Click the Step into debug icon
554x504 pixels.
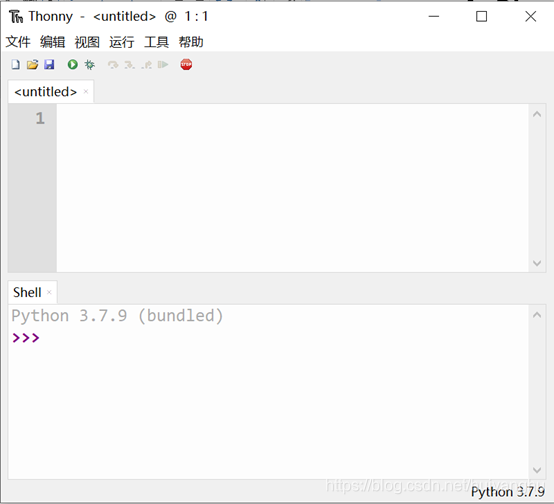[130, 65]
